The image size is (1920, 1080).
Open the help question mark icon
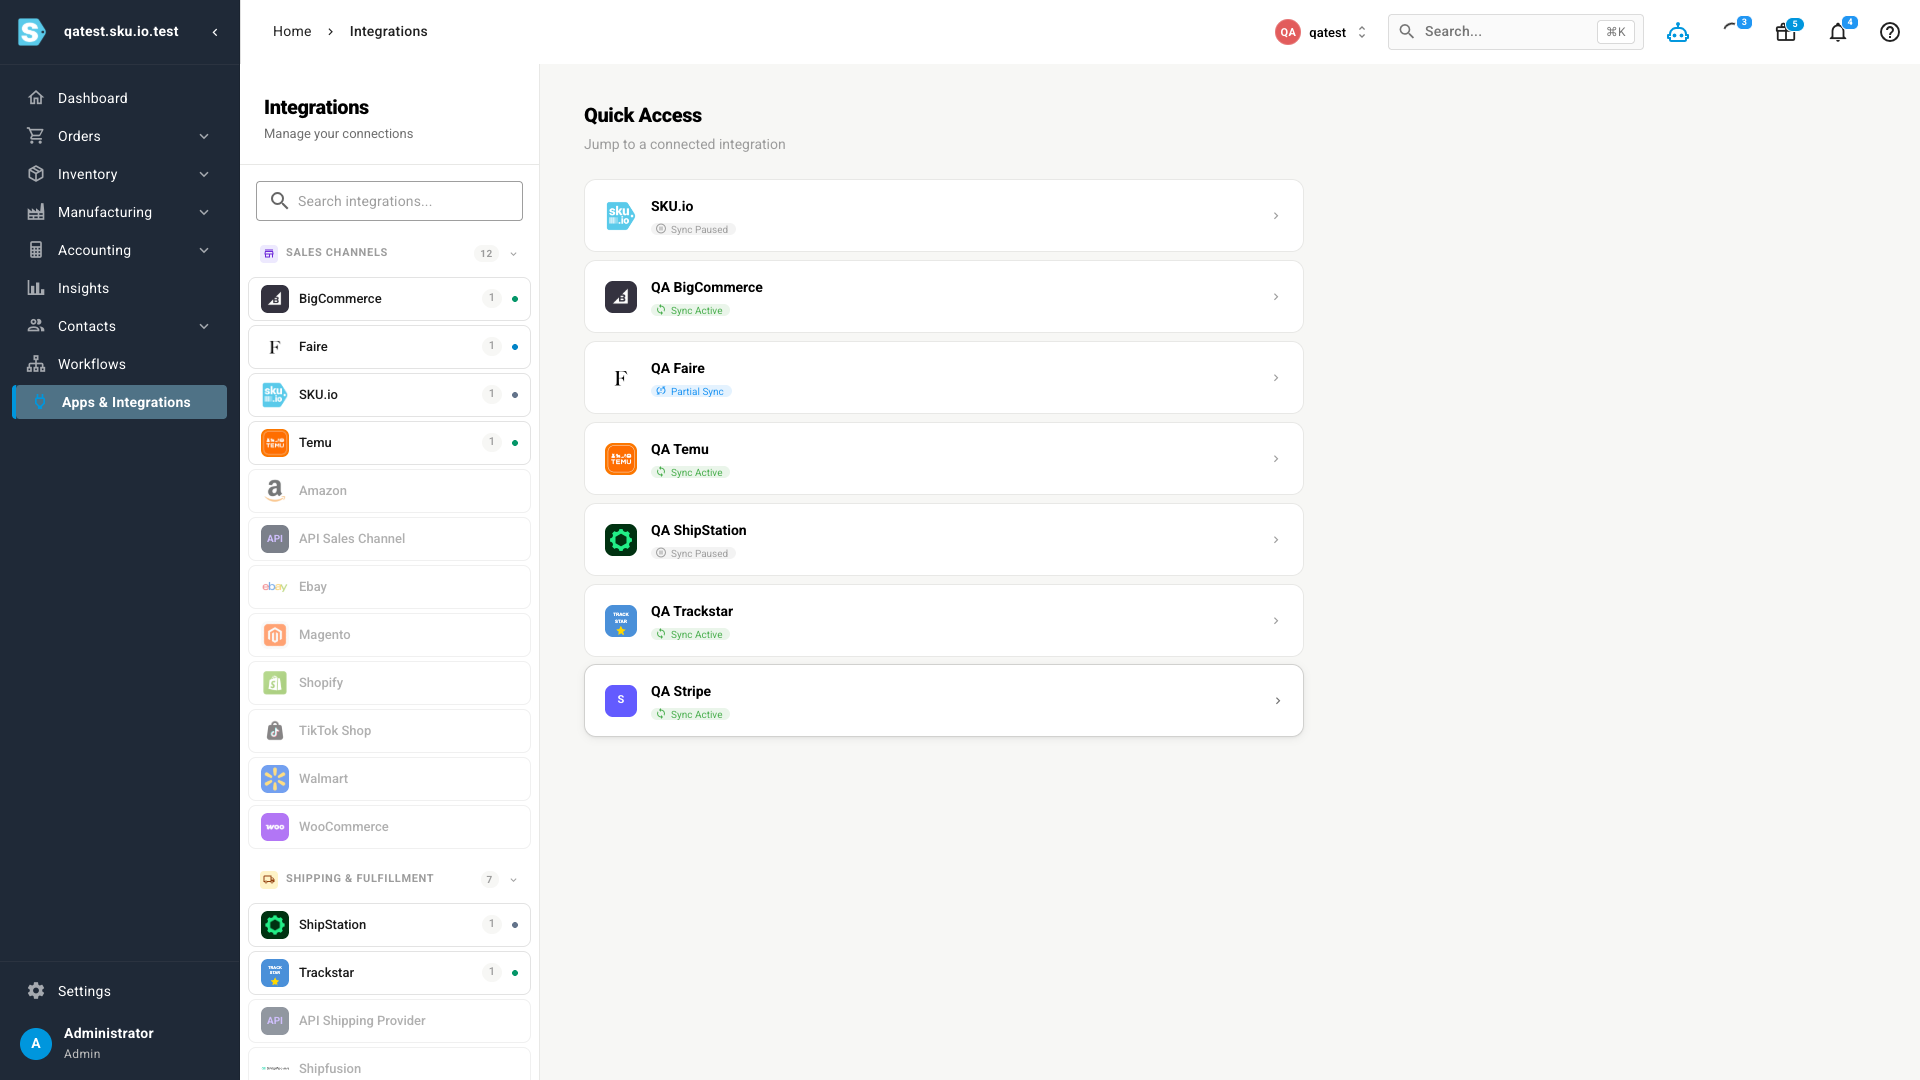point(1890,32)
